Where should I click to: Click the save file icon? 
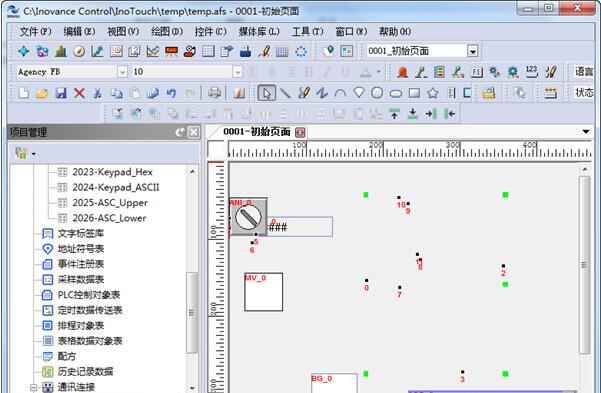[x=61, y=93]
